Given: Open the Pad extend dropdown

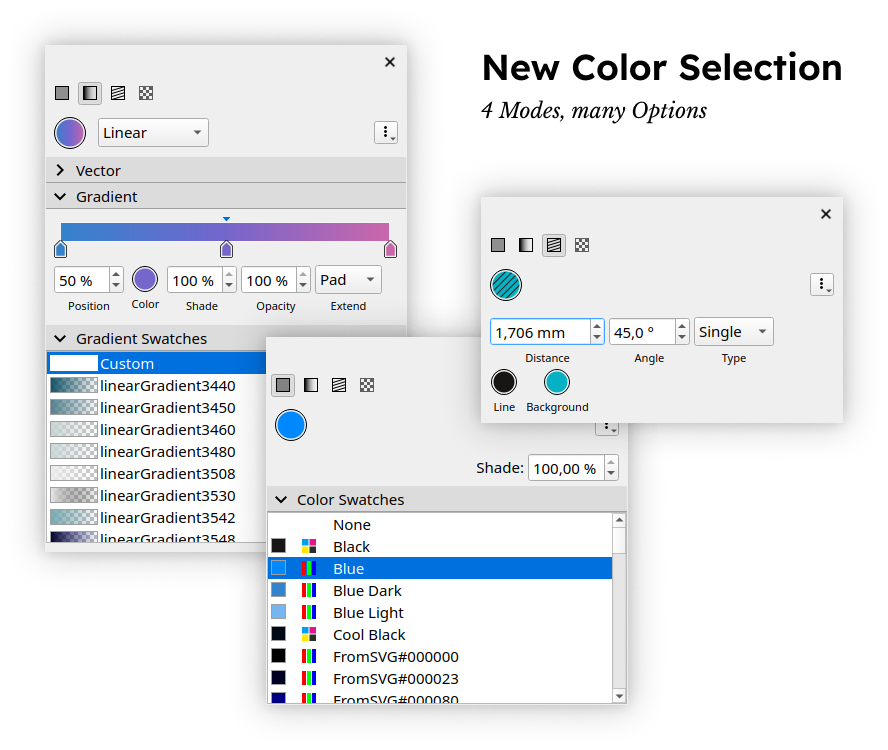Looking at the screenshot, I should [x=348, y=280].
